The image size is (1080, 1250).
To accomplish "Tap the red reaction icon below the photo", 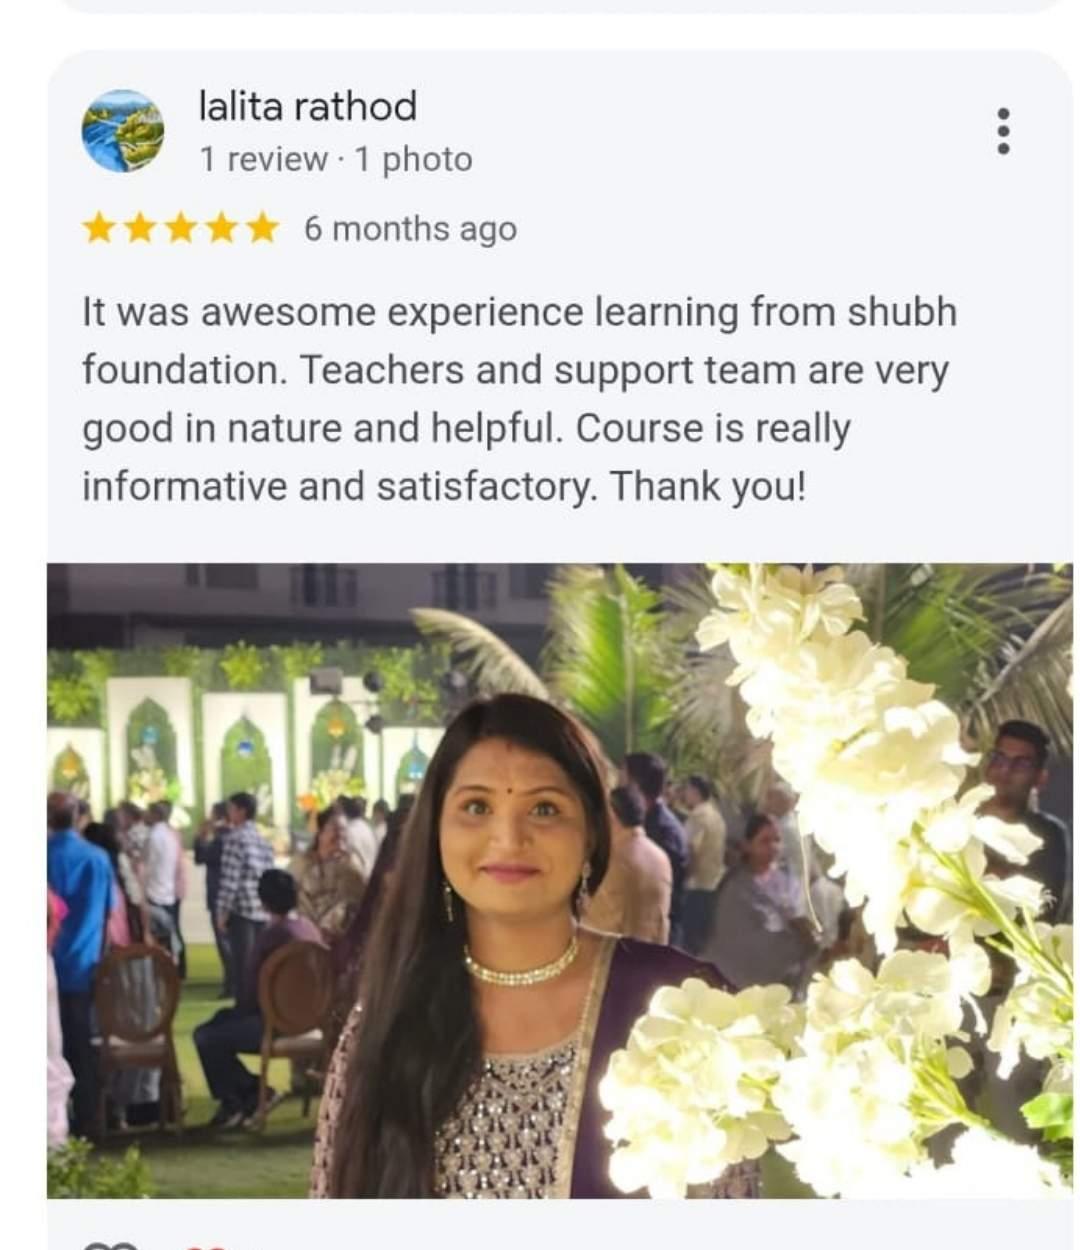I will tap(207, 1246).
